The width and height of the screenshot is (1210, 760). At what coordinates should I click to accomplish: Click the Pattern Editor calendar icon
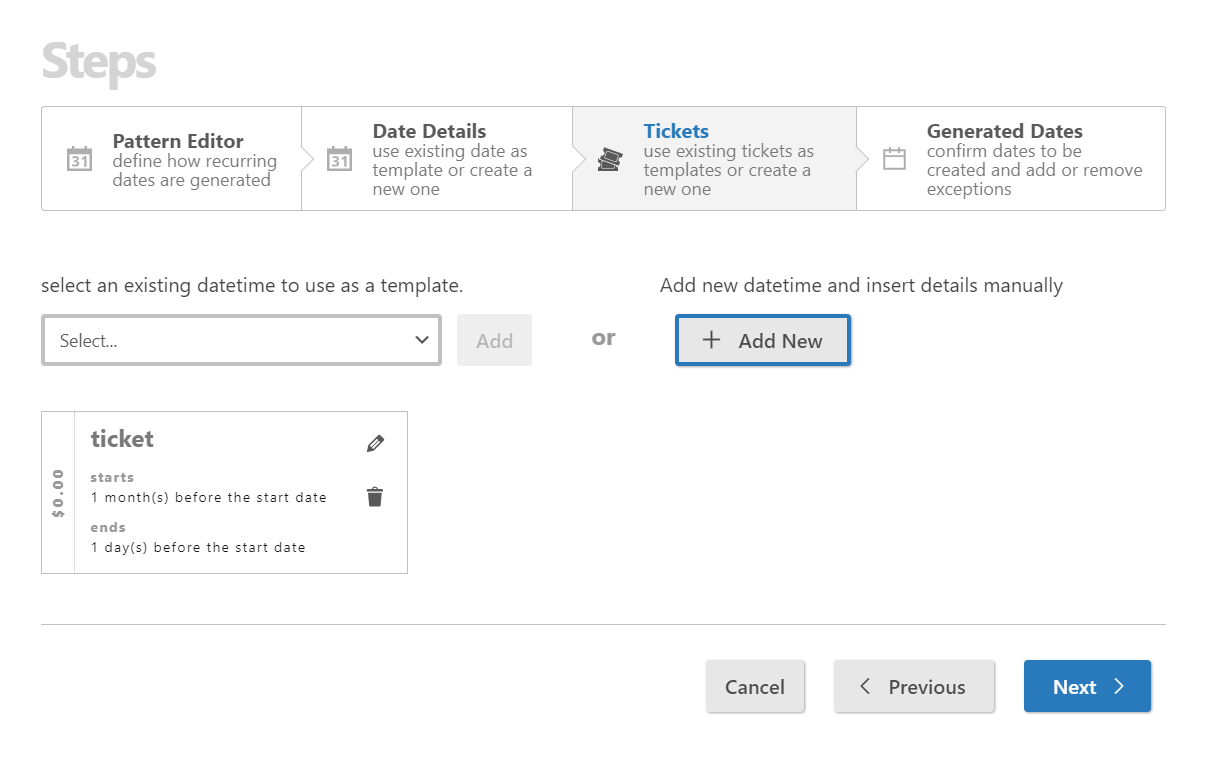coord(79,159)
